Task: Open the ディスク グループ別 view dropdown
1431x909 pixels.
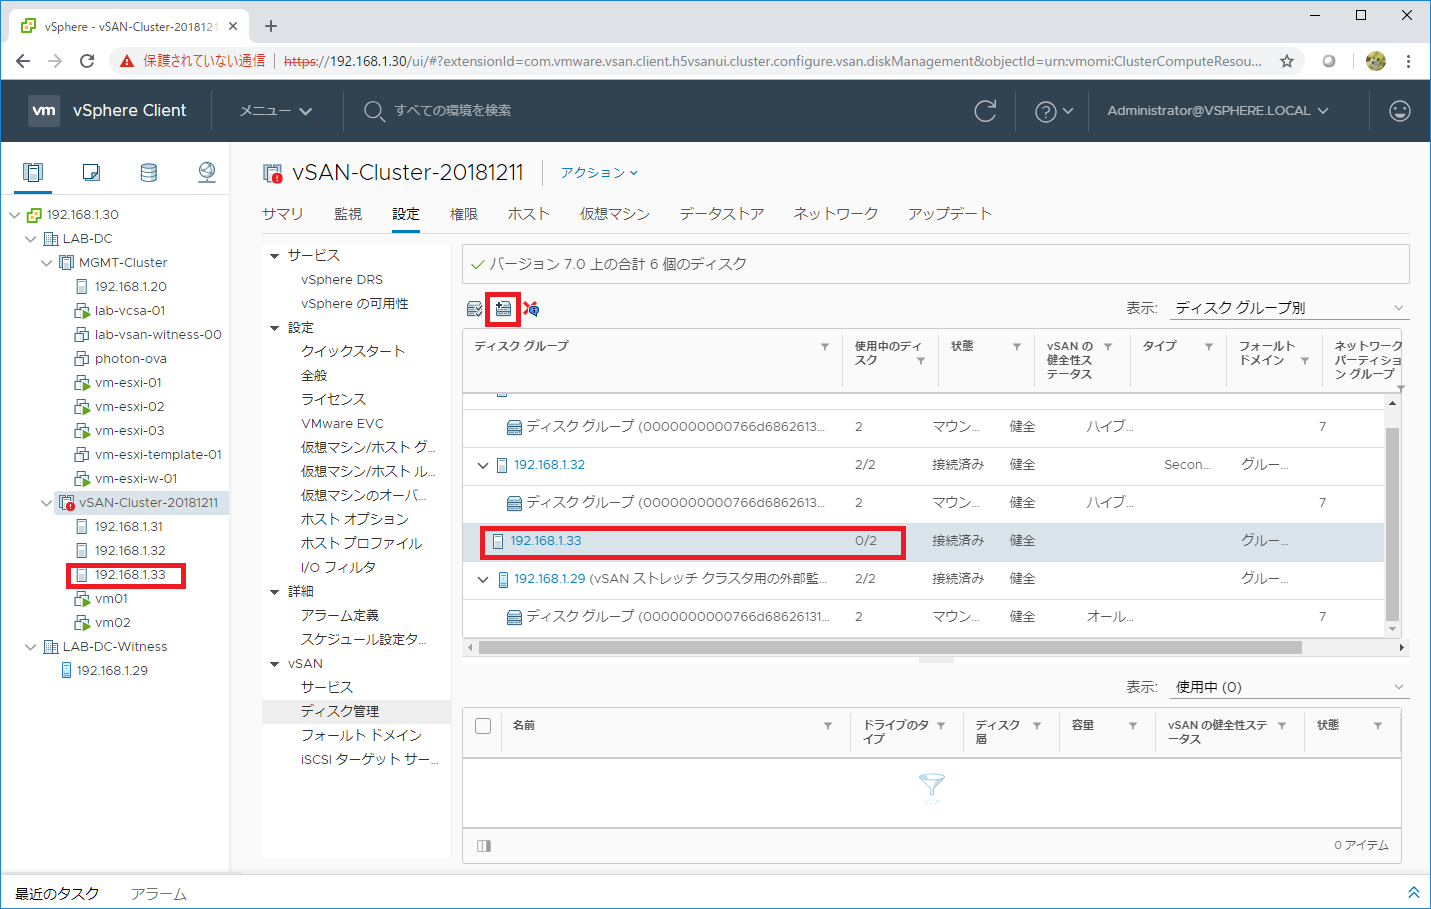Action: click(x=1290, y=308)
